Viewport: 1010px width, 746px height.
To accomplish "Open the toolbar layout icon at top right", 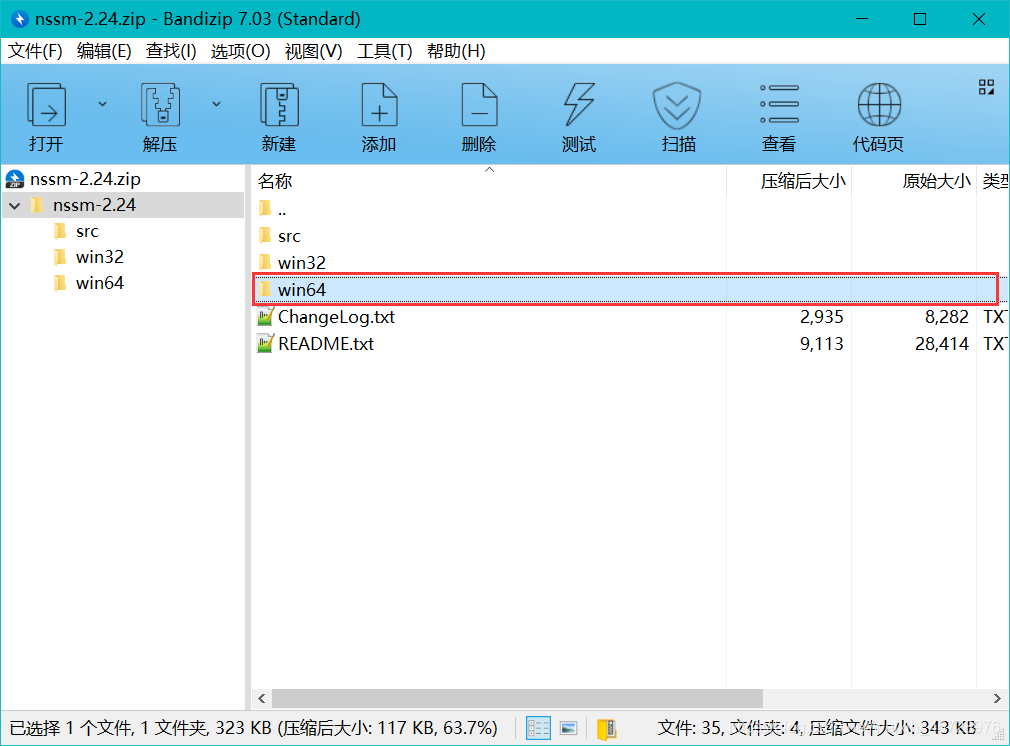I will coord(986,89).
